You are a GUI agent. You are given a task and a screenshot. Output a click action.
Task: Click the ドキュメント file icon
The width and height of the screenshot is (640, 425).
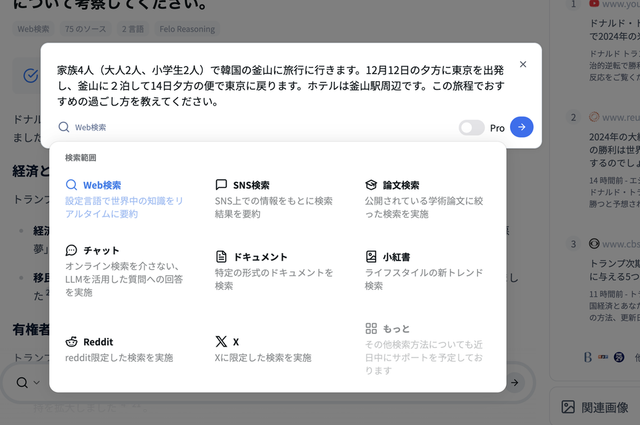[222, 256]
